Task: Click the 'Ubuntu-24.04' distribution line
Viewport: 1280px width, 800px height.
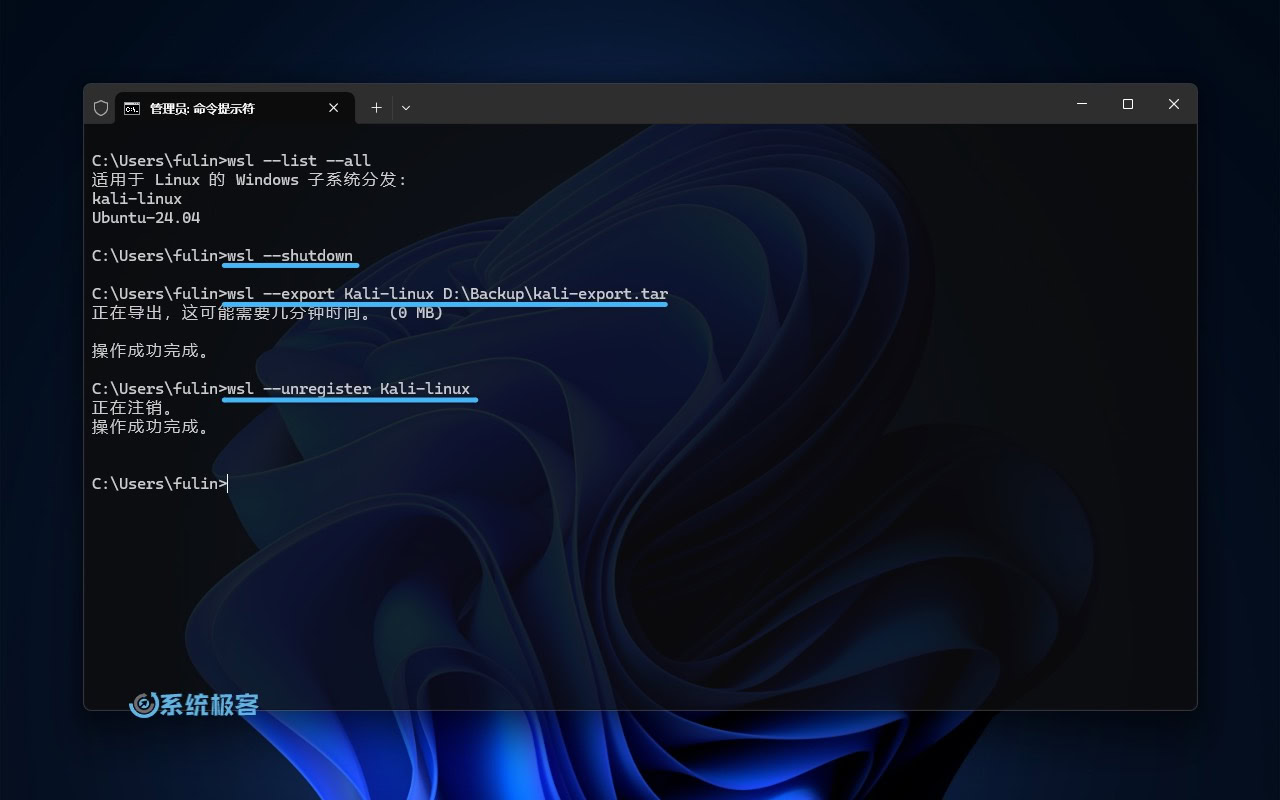Action: 146,218
